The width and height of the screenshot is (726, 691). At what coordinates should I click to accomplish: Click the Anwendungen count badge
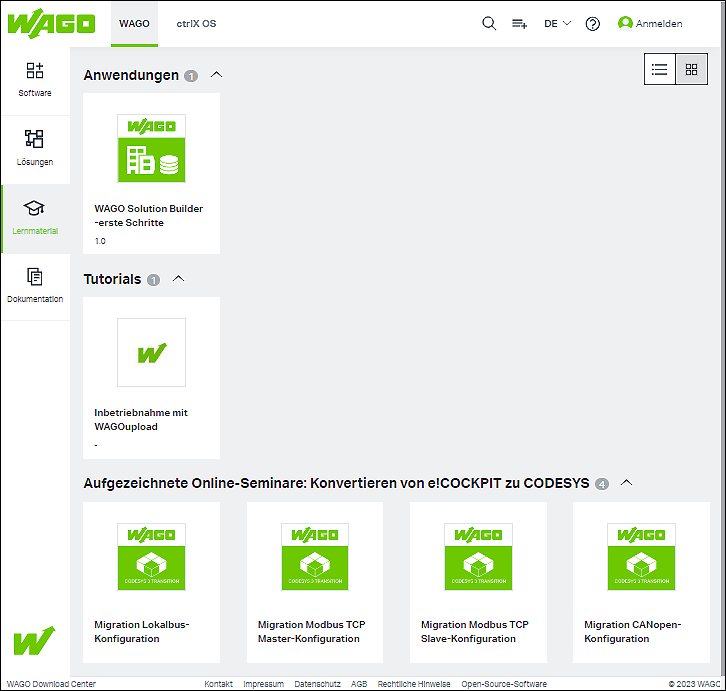click(191, 75)
